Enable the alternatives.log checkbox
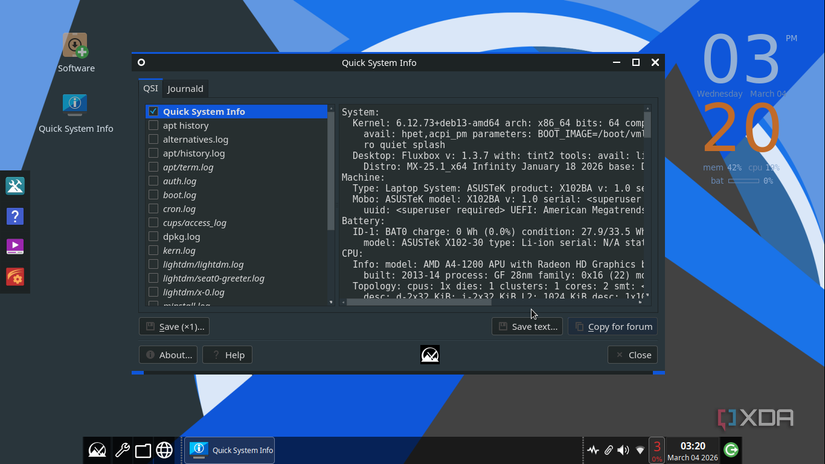 click(x=153, y=139)
